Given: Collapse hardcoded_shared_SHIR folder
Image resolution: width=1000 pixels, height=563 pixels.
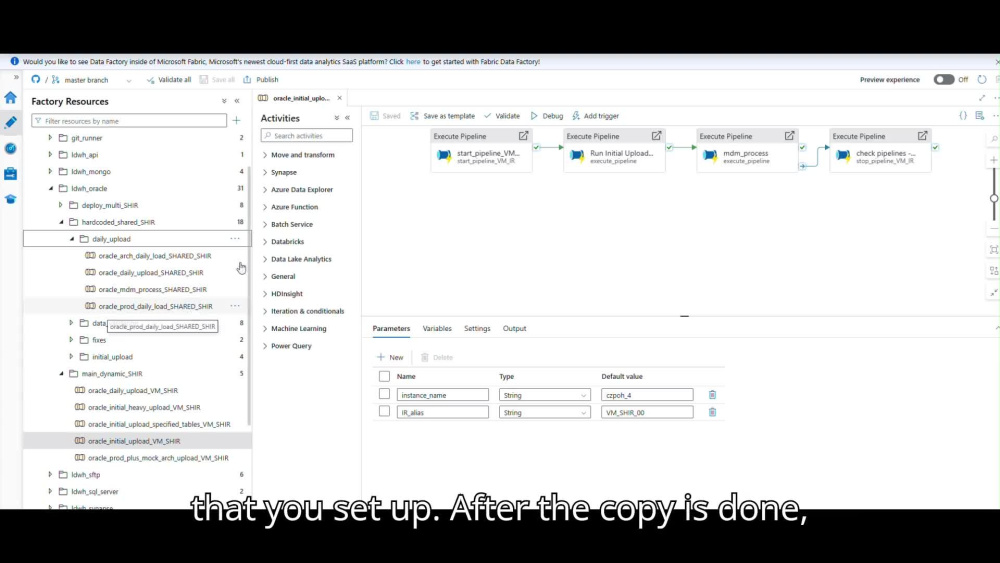Looking at the screenshot, I should tap(61, 222).
